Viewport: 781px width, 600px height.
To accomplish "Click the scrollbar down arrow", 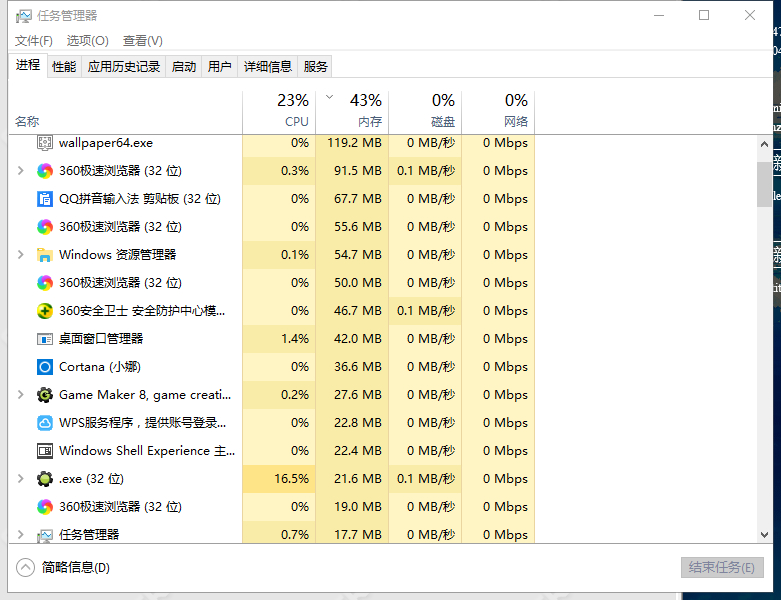I will tap(765, 535).
